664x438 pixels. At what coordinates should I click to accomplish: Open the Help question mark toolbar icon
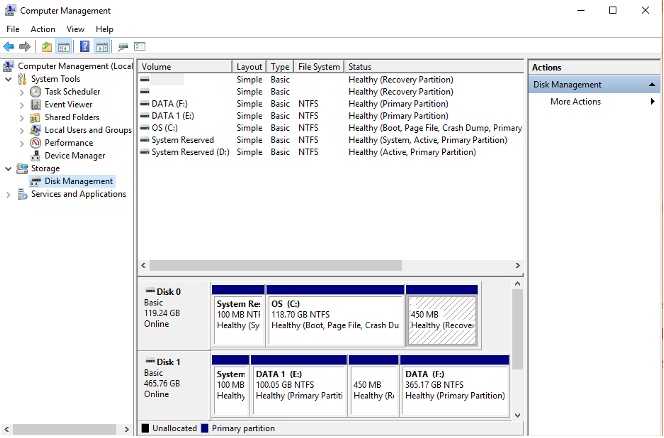click(85, 46)
